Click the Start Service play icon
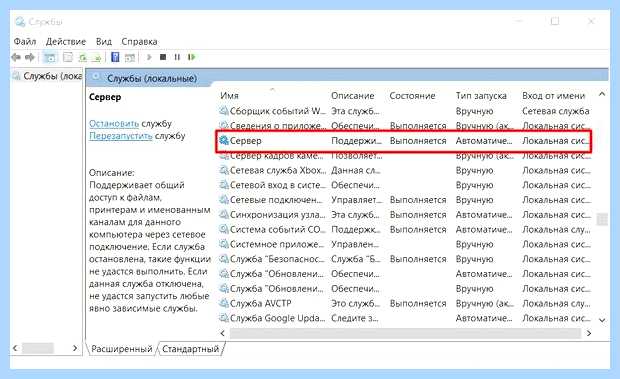The image size is (620, 379). point(149,57)
